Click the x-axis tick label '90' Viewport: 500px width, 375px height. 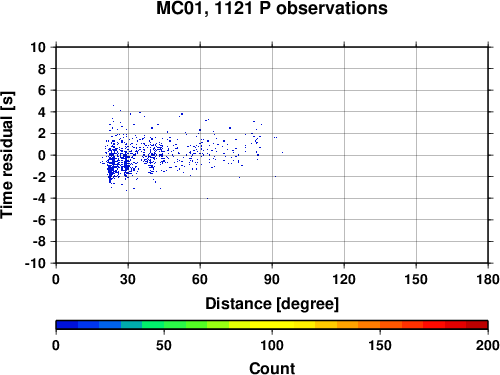272,279
